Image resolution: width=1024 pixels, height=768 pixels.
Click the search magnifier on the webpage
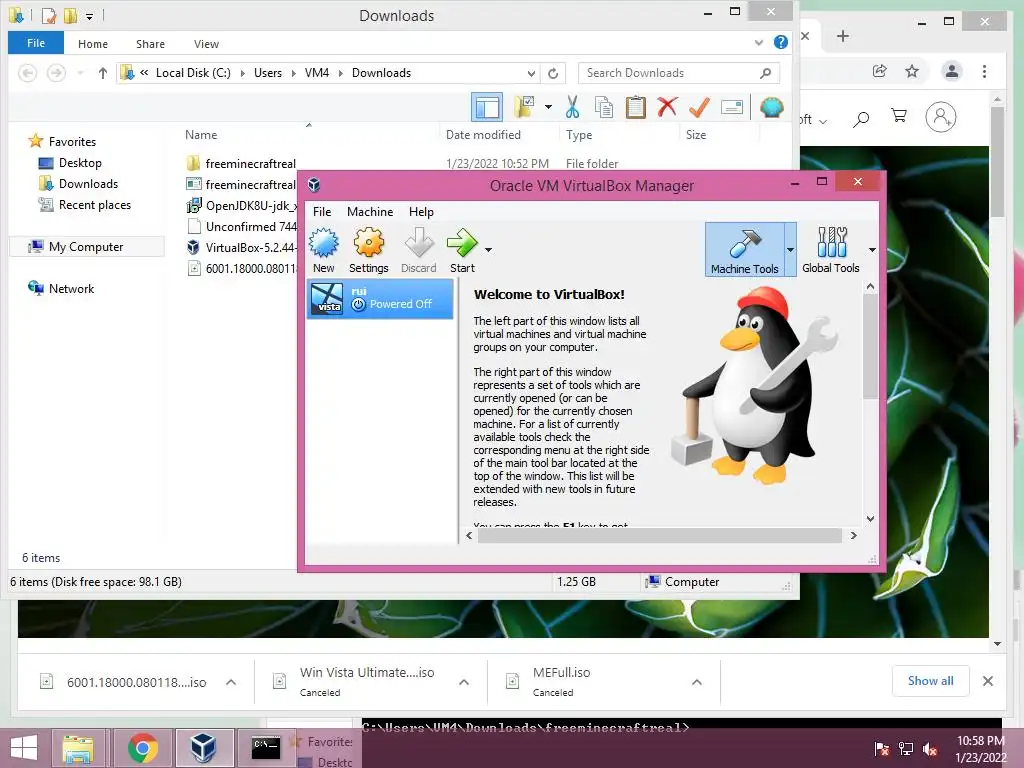point(861,119)
